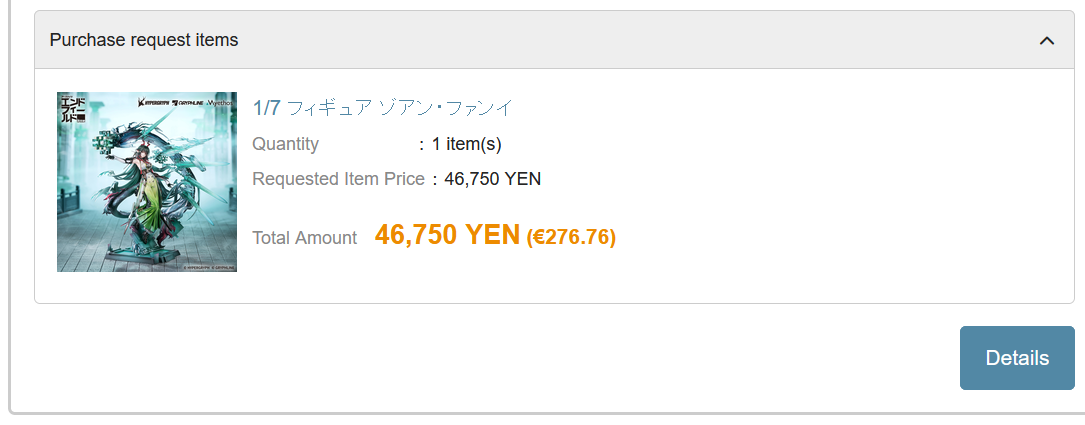Screen dimensions: 1085x425
Task: Click the Quantity label
Action: [x=285, y=144]
